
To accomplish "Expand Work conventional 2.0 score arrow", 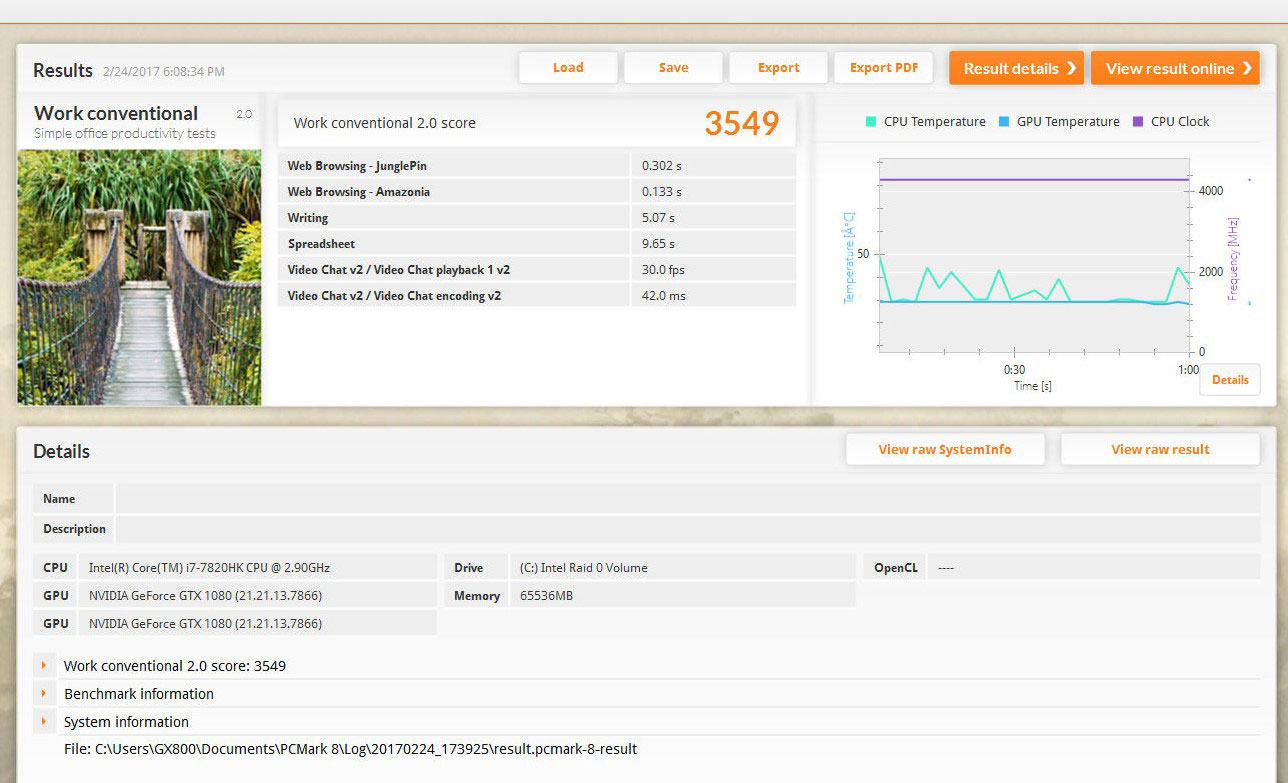I will click(44, 665).
